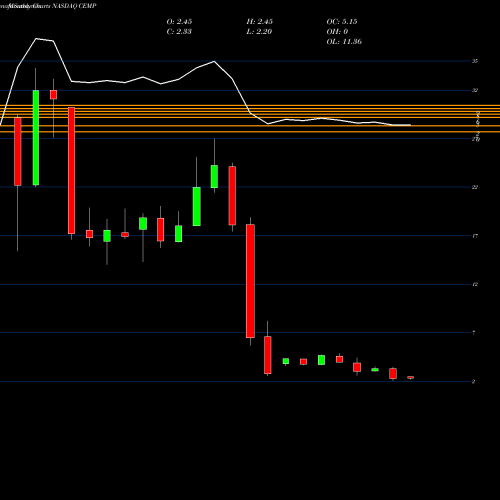
Task: Click the 'OC: 5.15' reading
Action: (342, 22)
